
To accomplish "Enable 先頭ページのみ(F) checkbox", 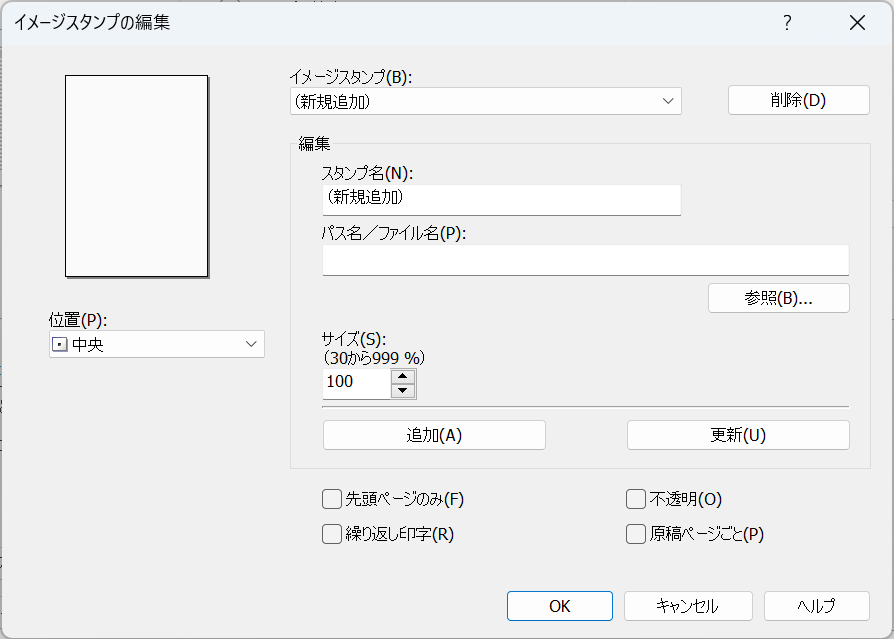I will click(x=332, y=499).
